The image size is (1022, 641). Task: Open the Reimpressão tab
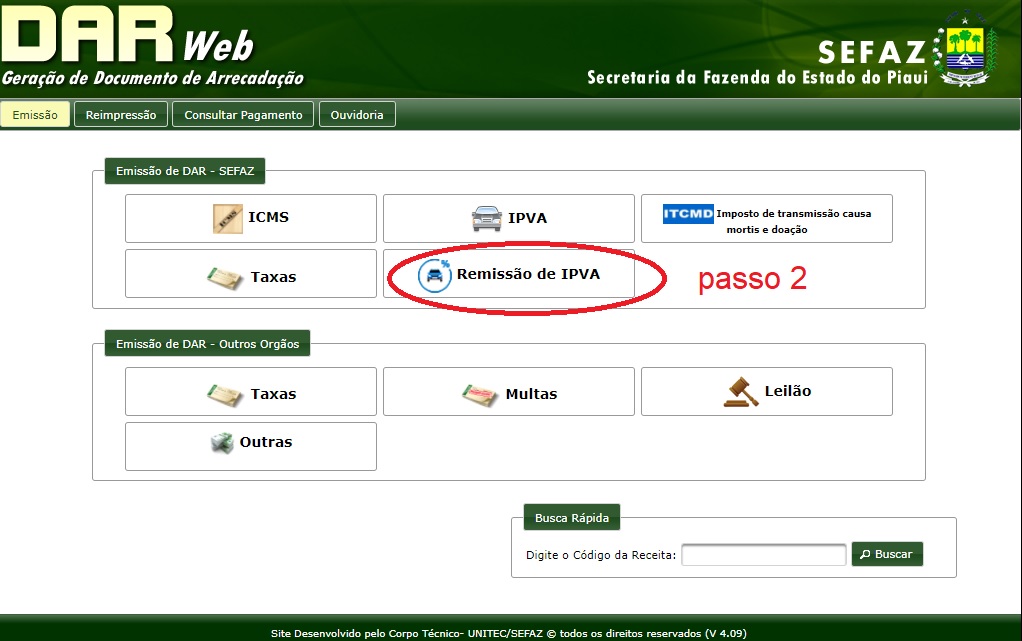click(121, 115)
